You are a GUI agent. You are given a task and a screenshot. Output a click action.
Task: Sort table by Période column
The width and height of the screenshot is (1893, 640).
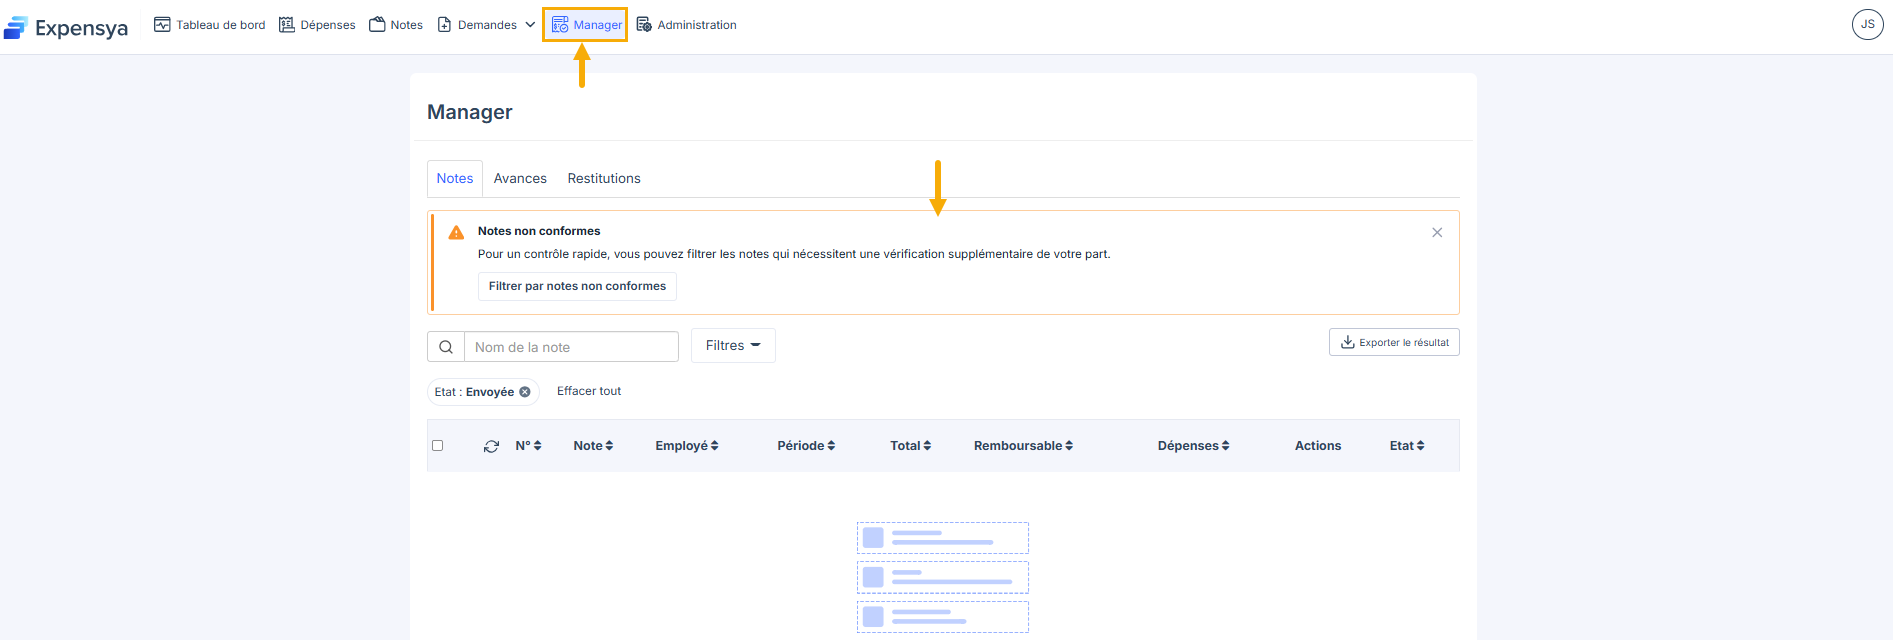click(x=806, y=446)
